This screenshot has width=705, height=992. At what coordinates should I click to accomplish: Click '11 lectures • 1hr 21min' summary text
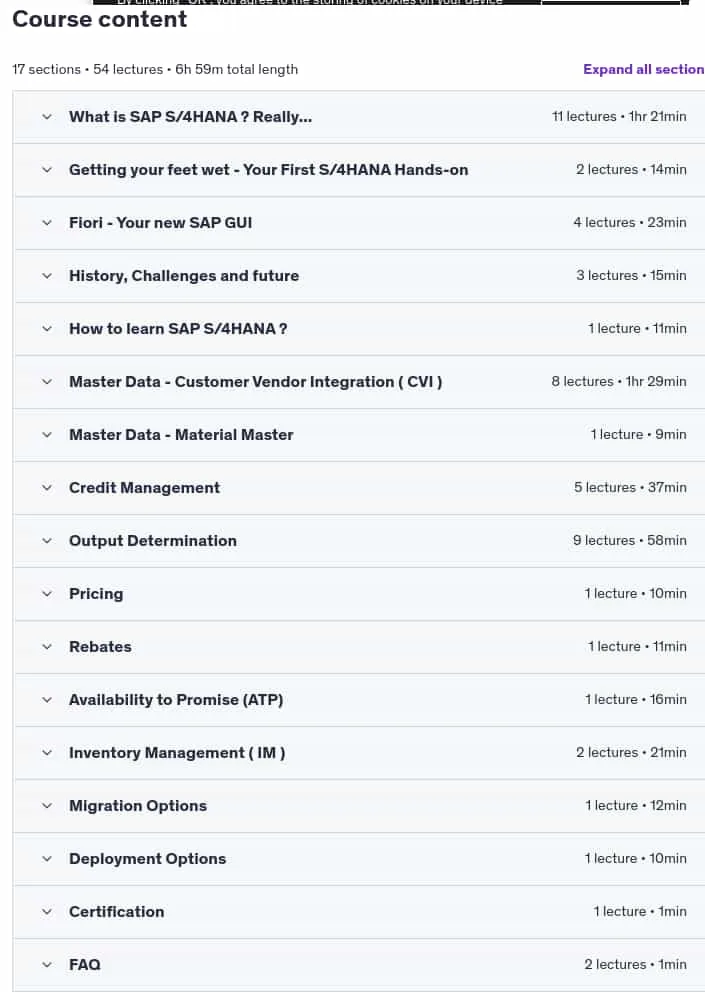619,116
